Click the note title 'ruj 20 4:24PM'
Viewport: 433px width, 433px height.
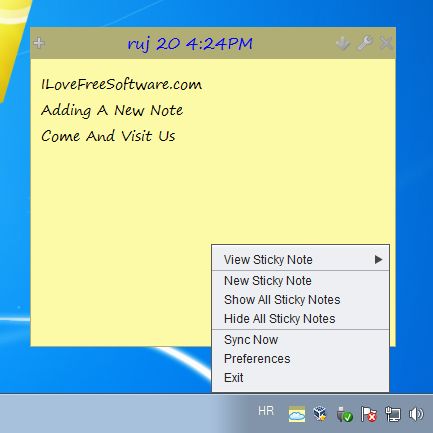[x=190, y=44]
